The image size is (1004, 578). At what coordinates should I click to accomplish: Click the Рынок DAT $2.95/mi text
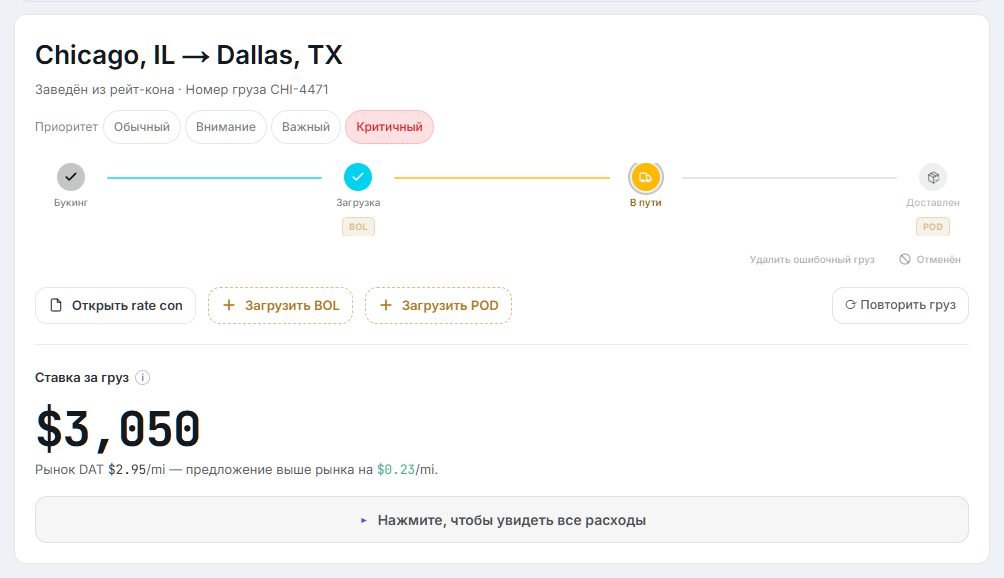(x=100, y=470)
